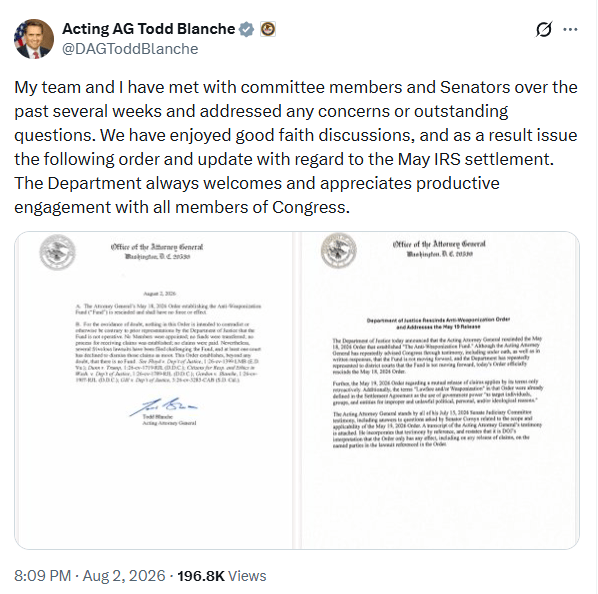Open the left attached order document image
This screenshot has width=598, height=594.
point(153,390)
